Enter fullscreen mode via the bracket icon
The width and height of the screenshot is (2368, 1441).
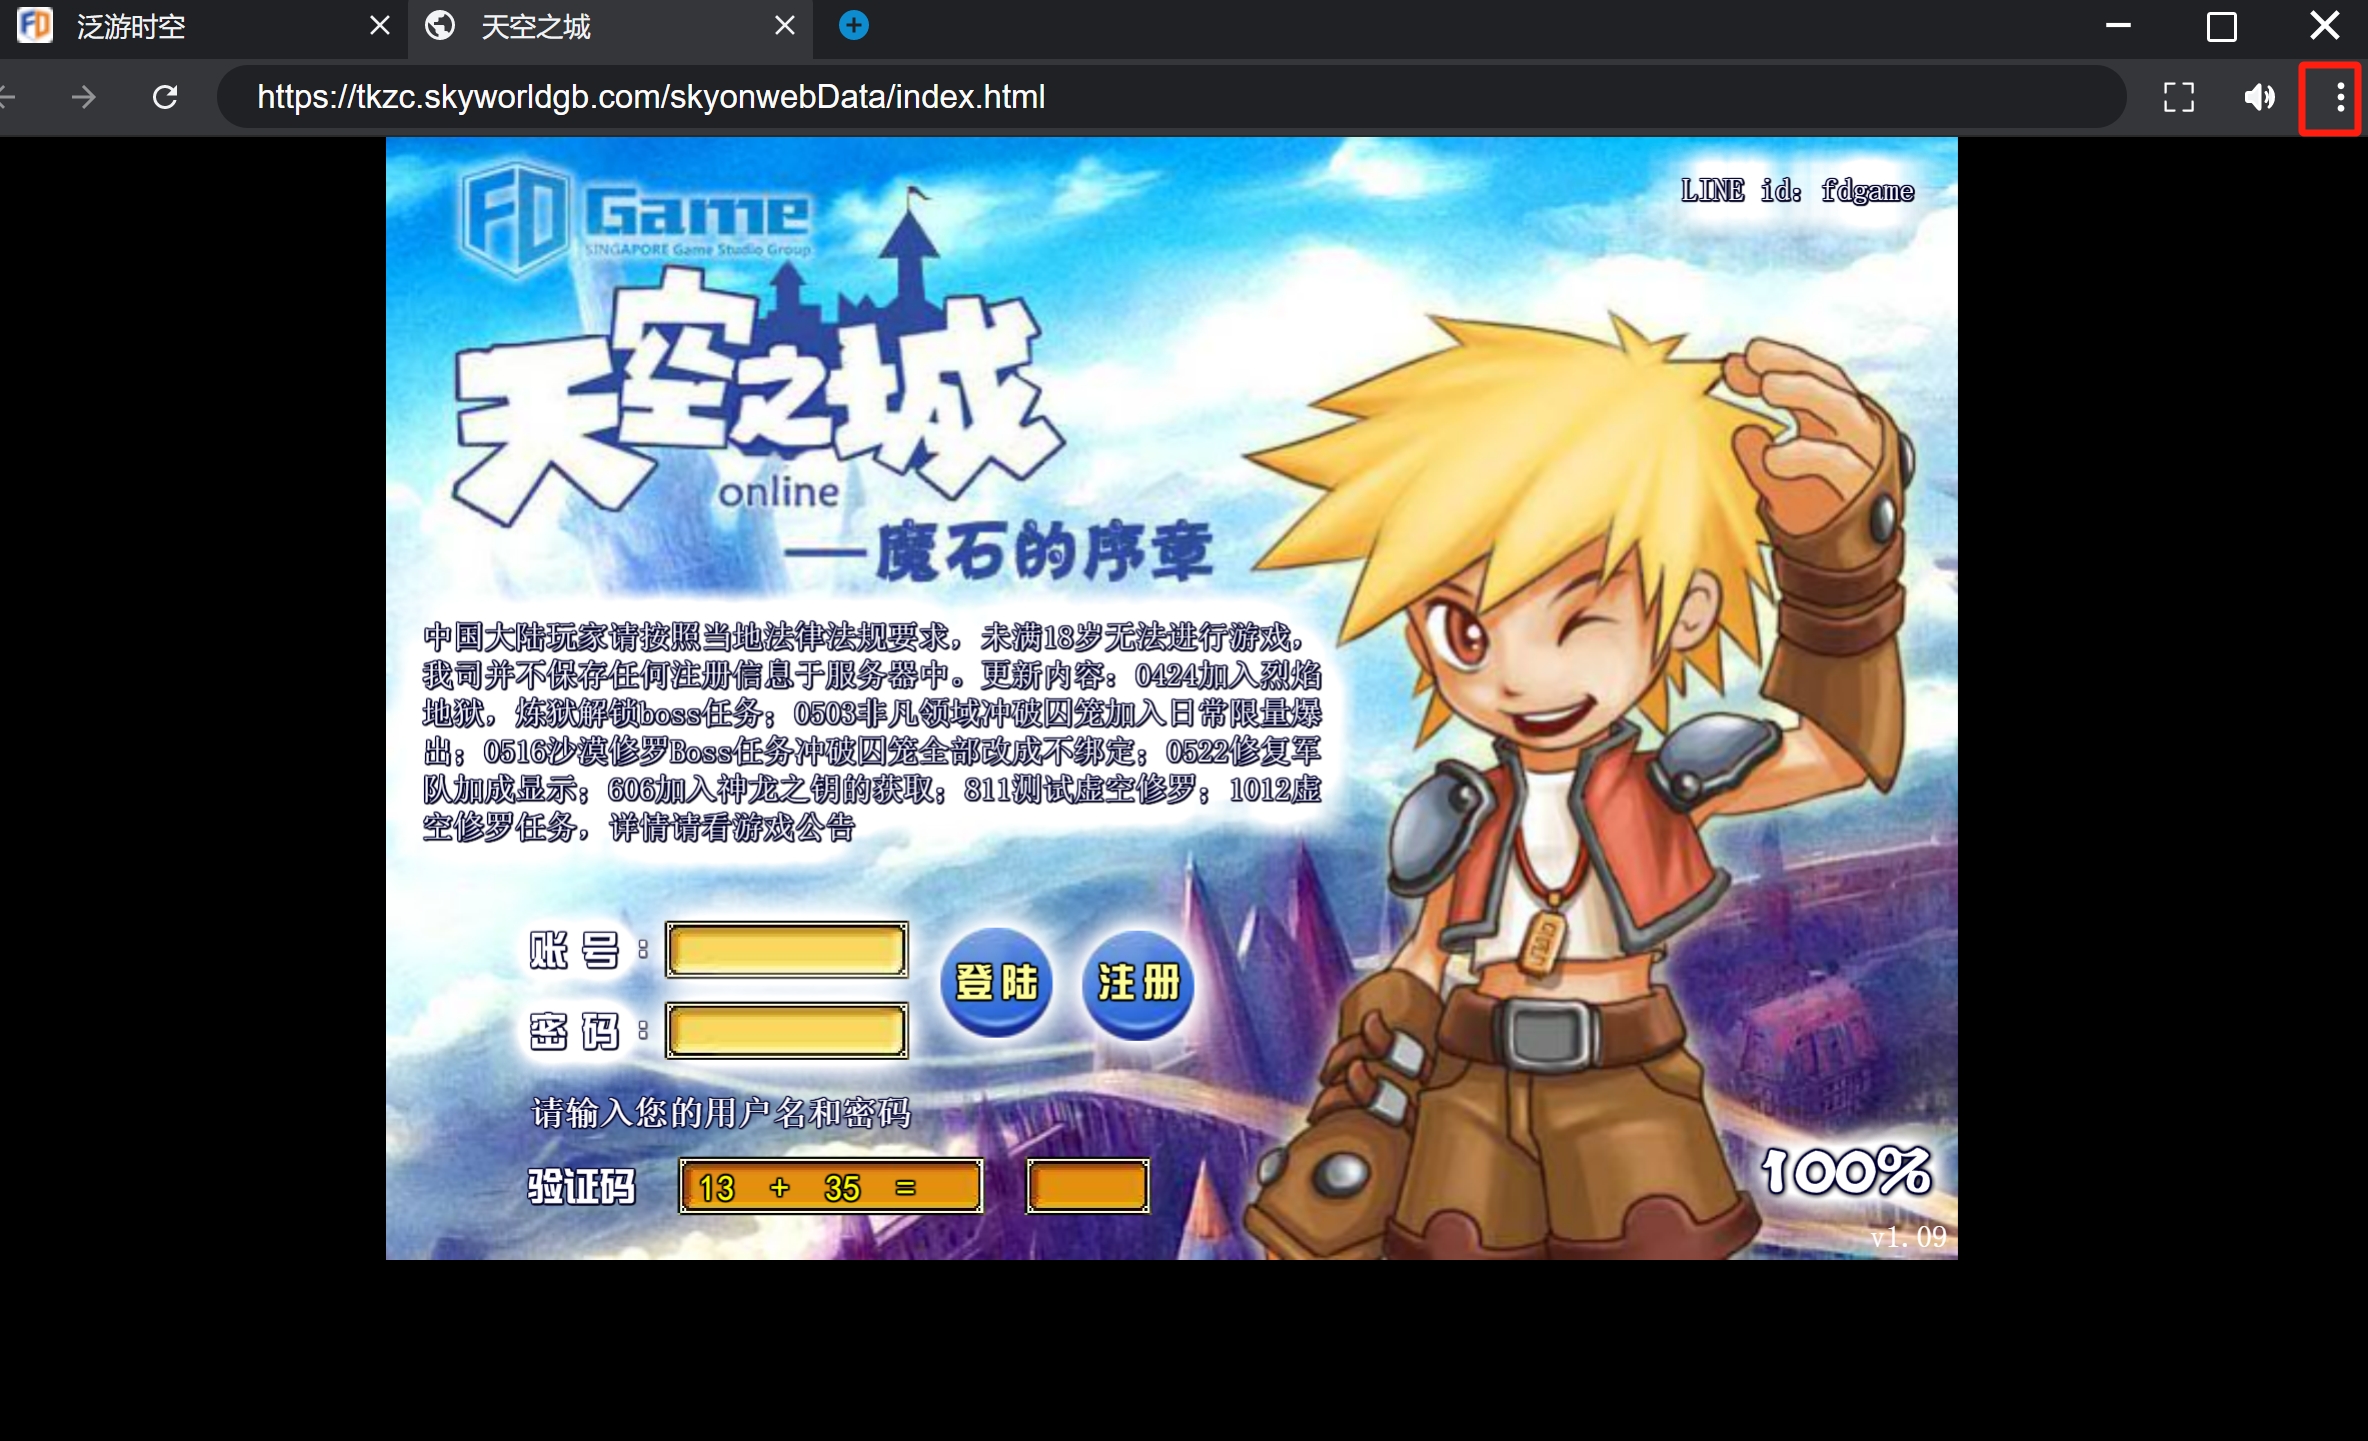pyautogui.click(x=2178, y=97)
